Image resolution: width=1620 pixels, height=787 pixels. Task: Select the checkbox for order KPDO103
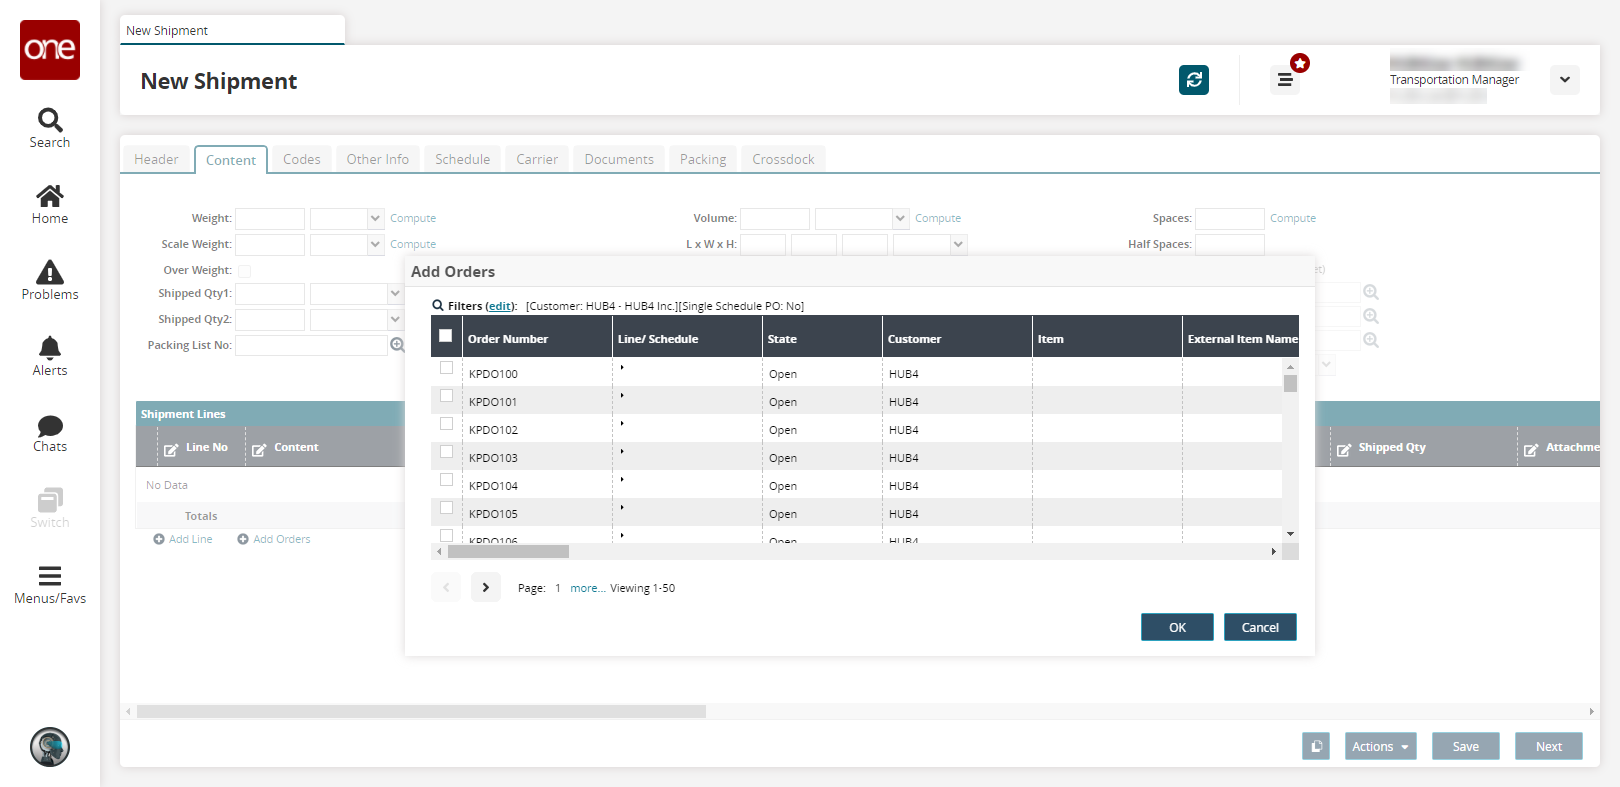click(x=446, y=452)
